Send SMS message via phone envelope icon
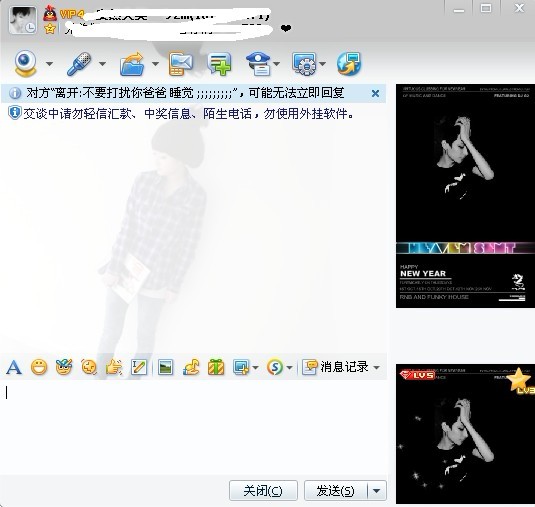Image resolution: width=535 pixels, height=507 pixels. pyautogui.click(x=180, y=63)
